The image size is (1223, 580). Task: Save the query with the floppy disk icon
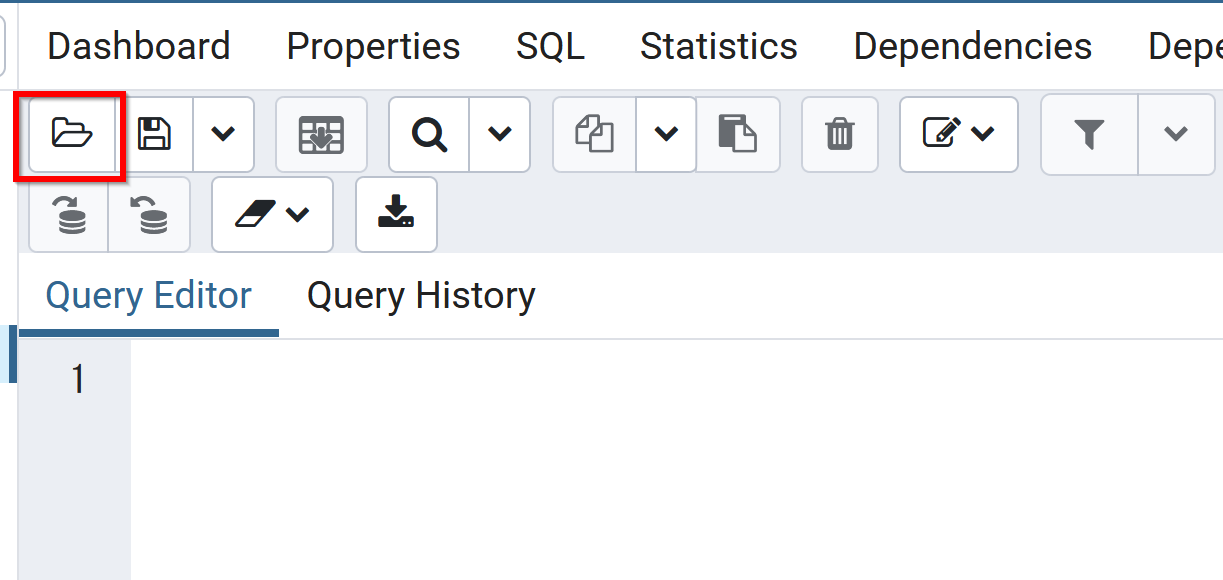pyautogui.click(x=154, y=134)
